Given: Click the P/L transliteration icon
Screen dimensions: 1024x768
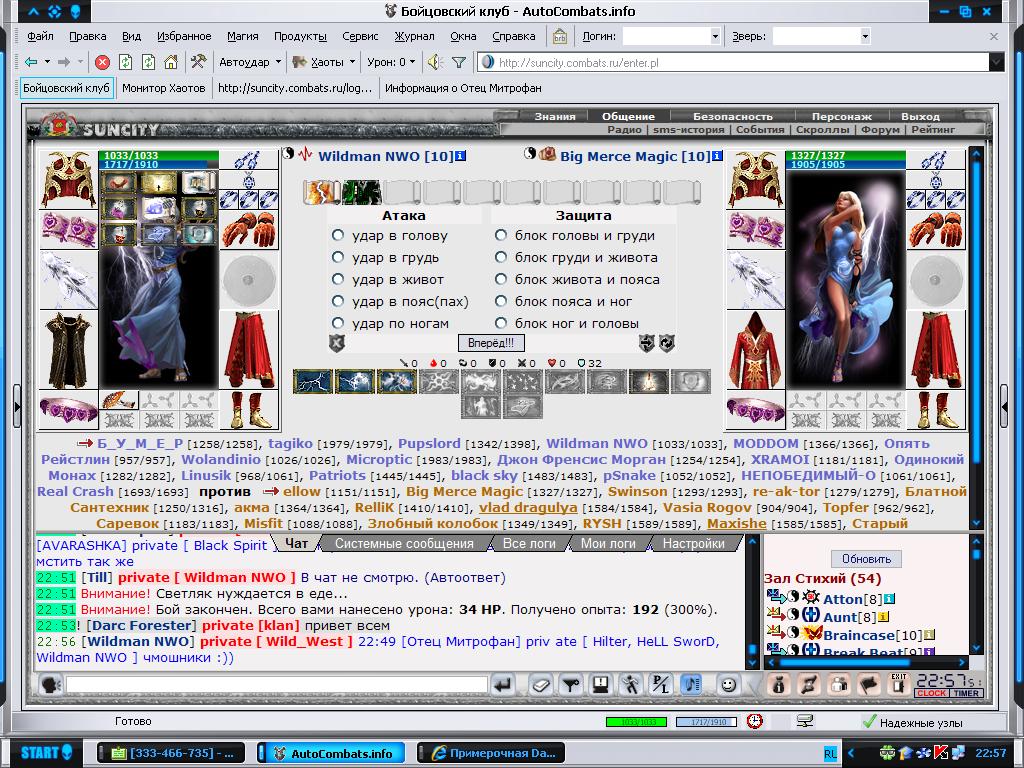Looking at the screenshot, I should tap(661, 684).
